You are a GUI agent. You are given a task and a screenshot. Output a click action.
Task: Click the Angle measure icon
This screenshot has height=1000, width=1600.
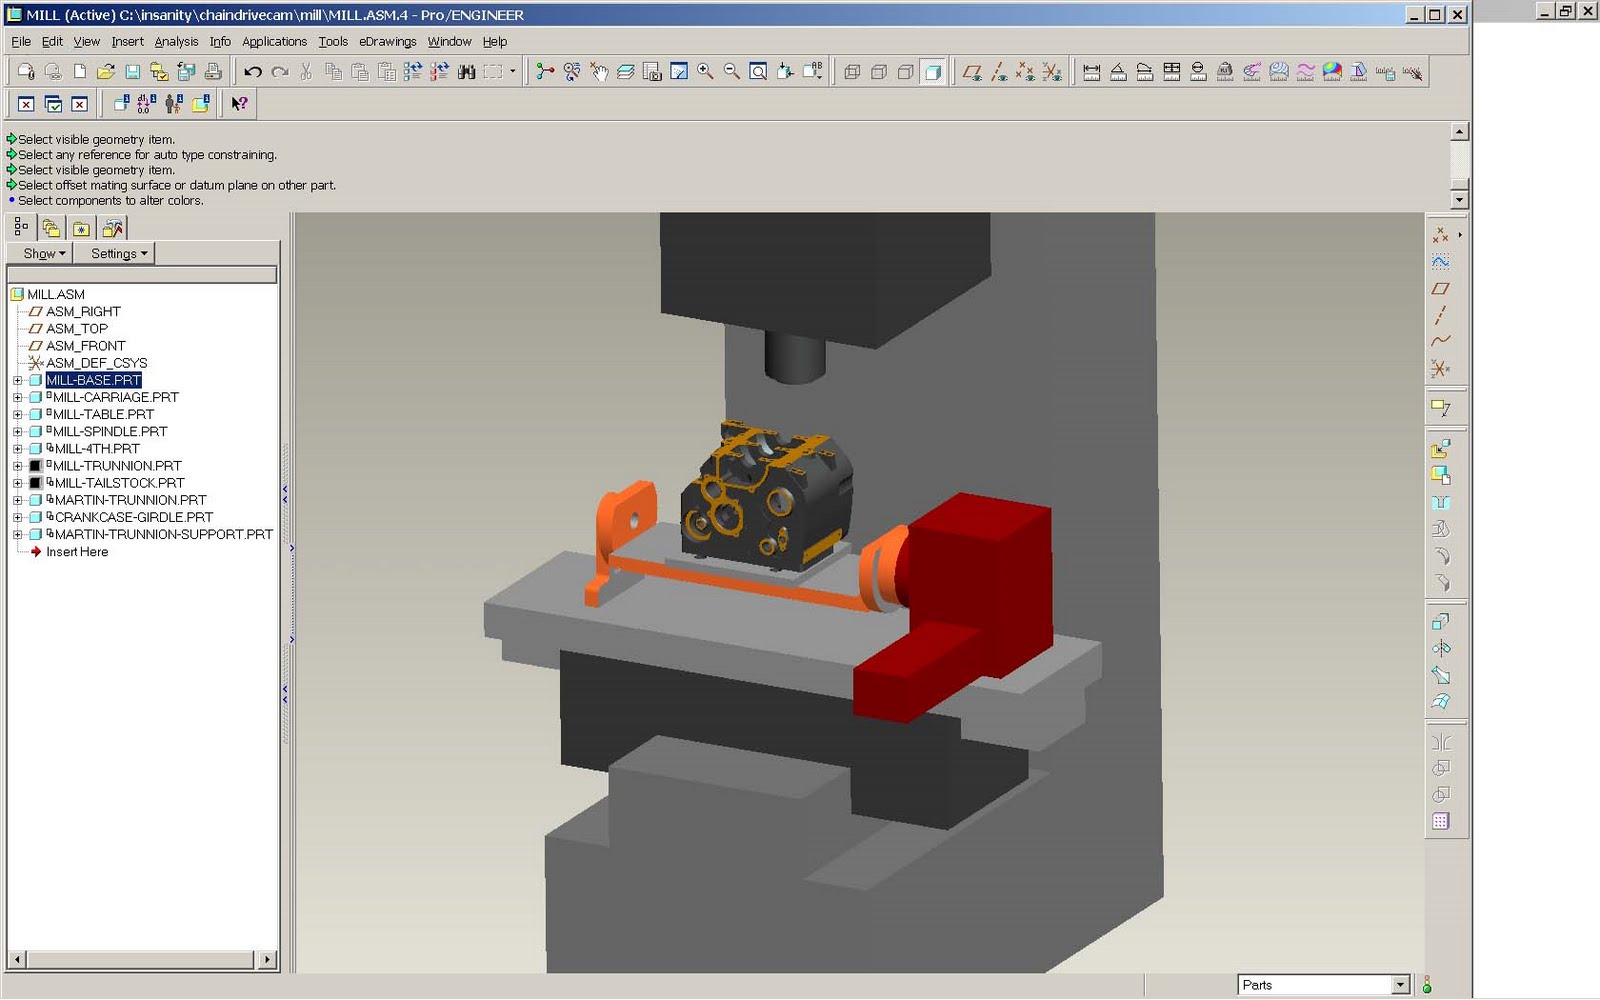pos(1118,72)
